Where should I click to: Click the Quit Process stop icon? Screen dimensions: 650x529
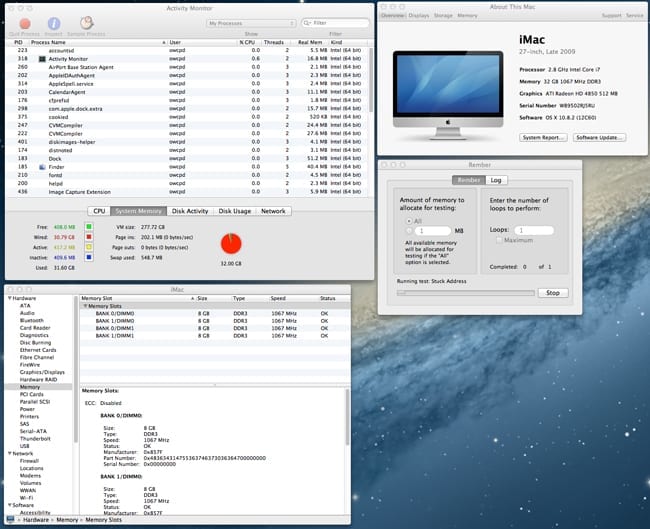point(25,21)
